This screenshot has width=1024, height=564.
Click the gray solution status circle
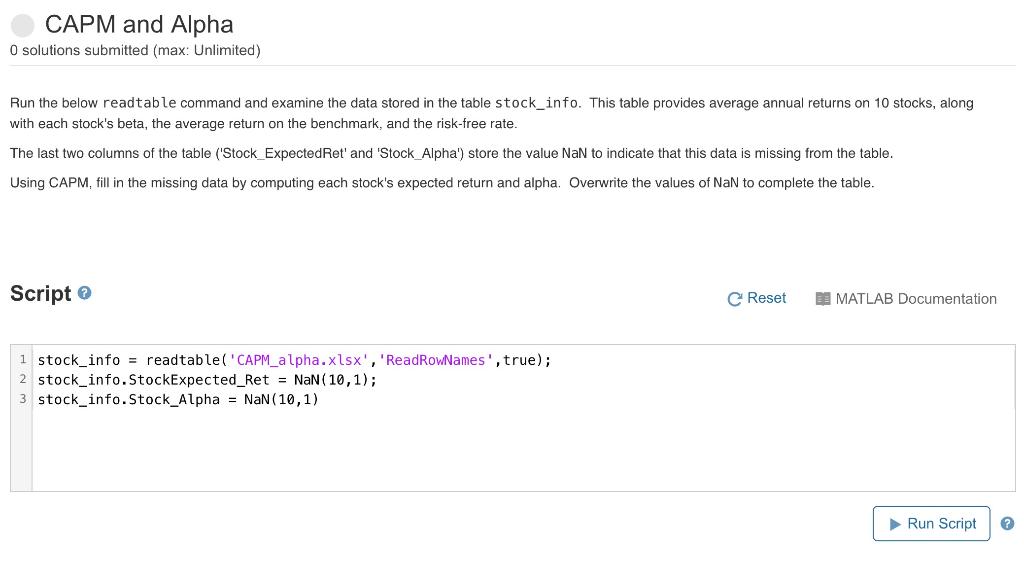click(x=23, y=25)
